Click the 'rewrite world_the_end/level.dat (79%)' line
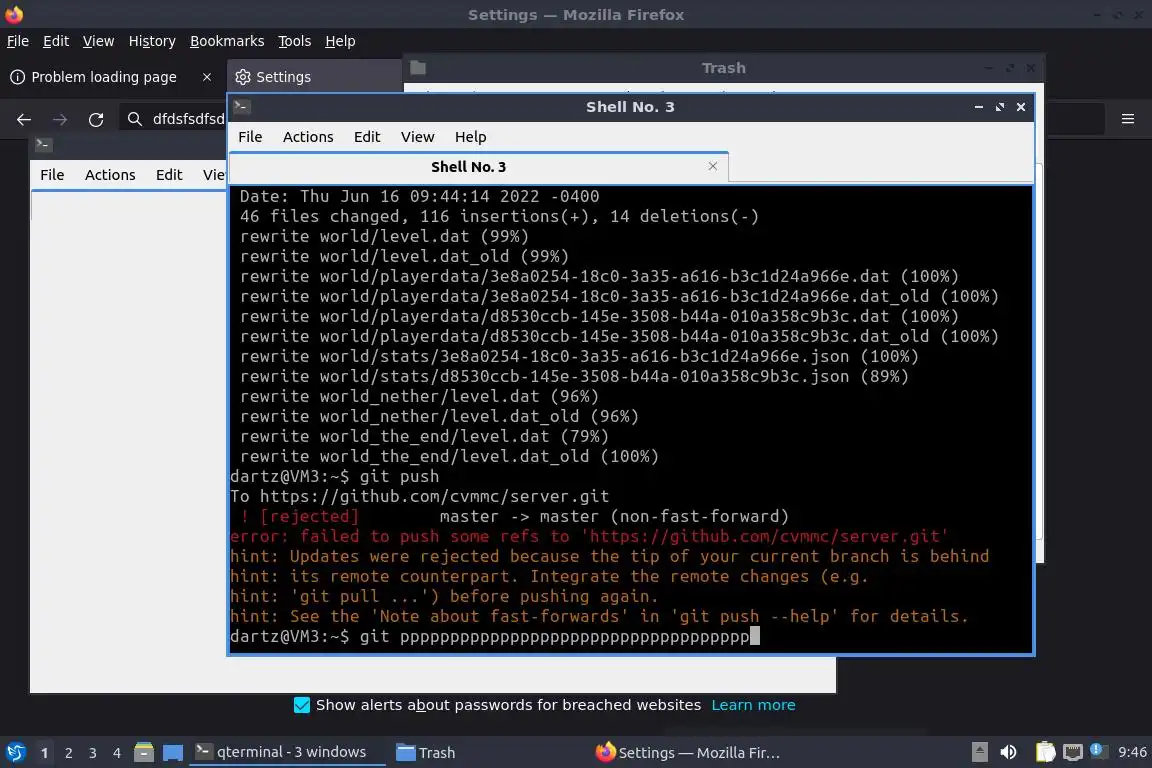Viewport: 1152px width, 768px height. coord(424,437)
